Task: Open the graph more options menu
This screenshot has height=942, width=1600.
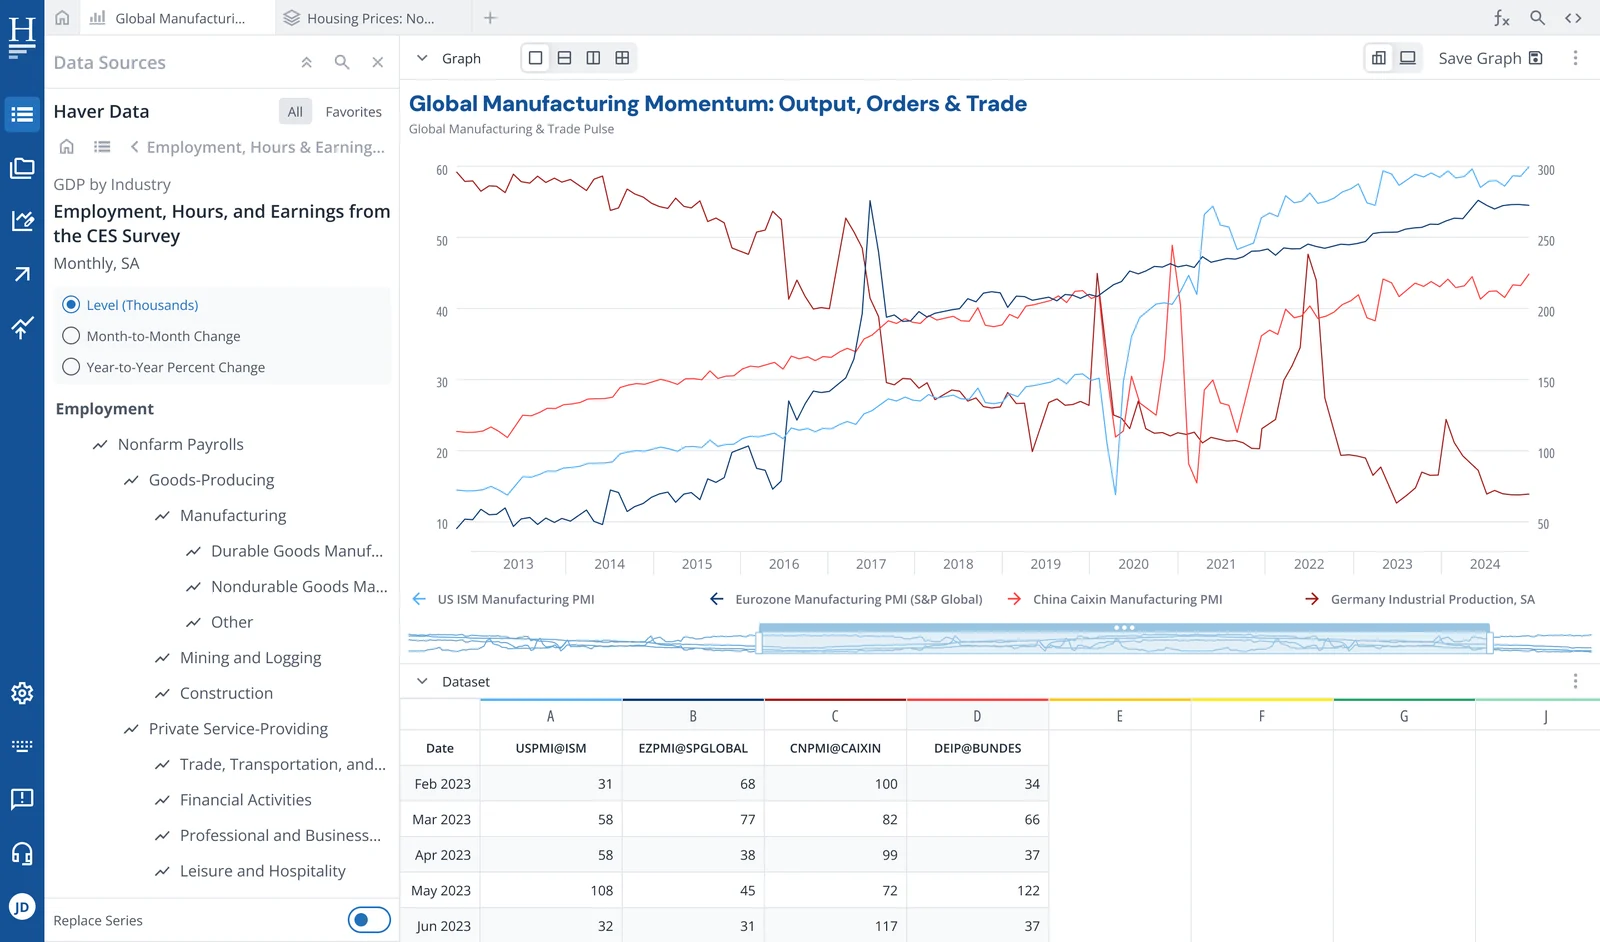Action: point(1575,58)
